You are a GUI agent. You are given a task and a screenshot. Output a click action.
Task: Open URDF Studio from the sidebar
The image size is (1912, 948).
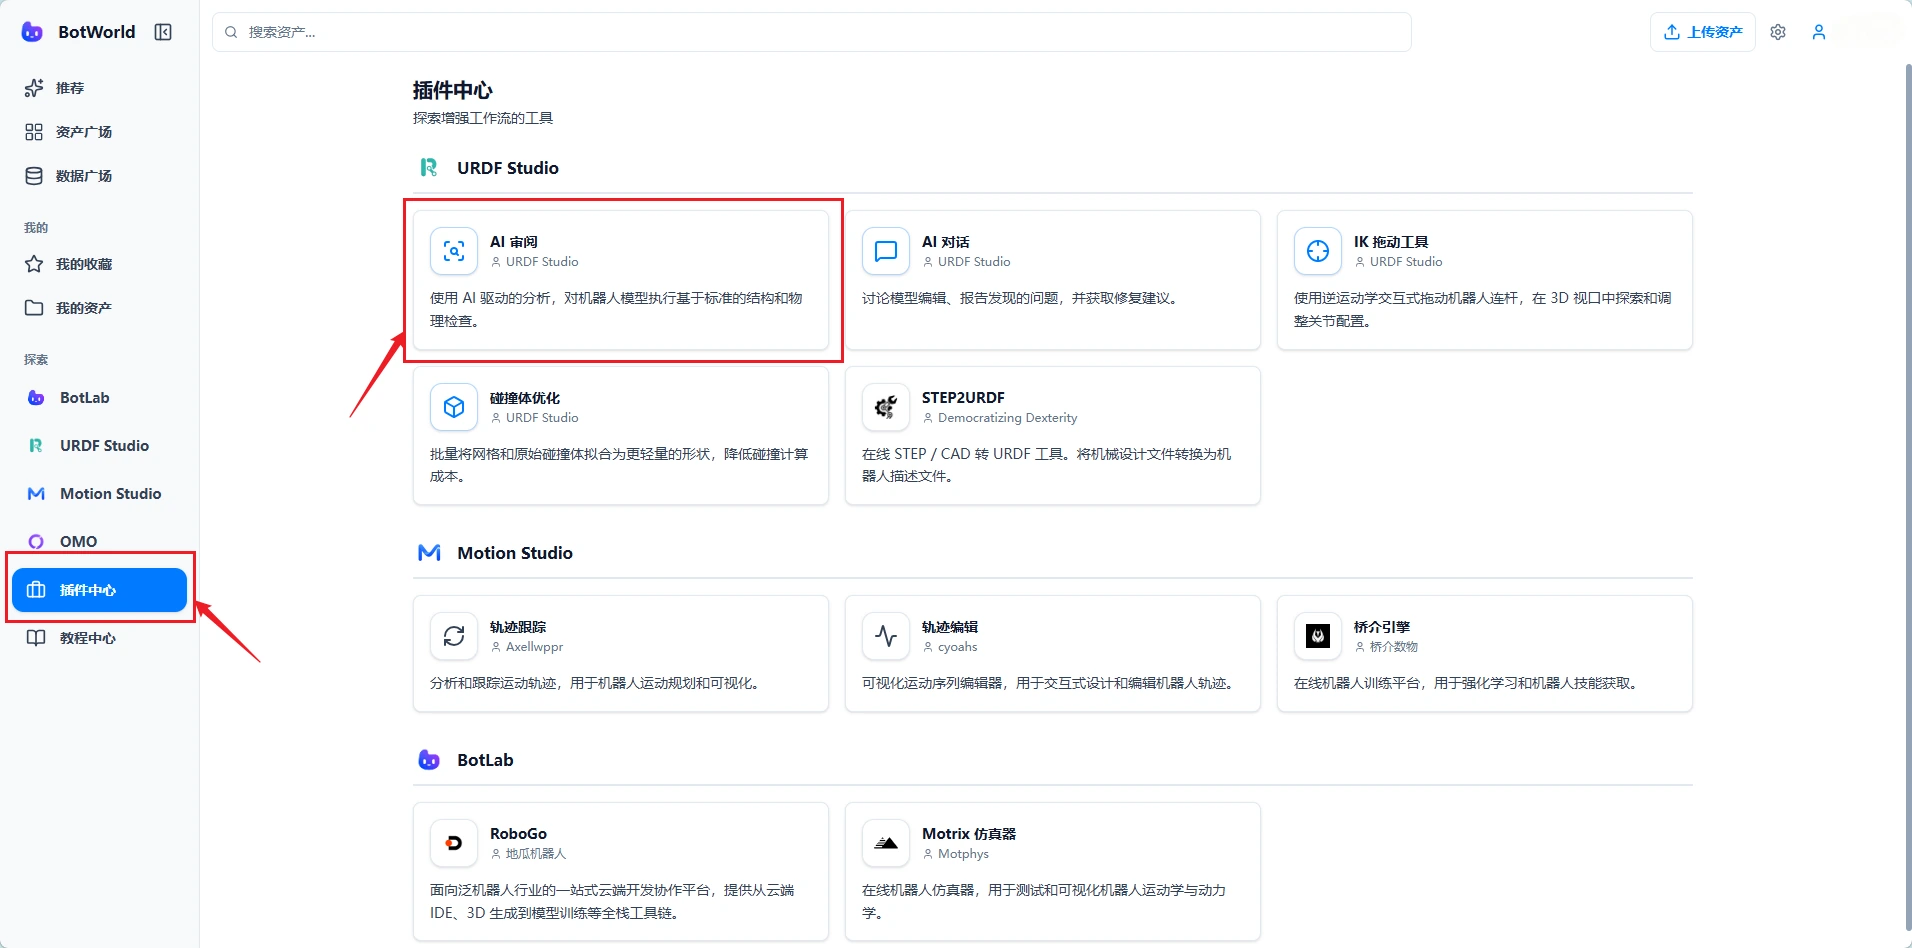click(100, 446)
